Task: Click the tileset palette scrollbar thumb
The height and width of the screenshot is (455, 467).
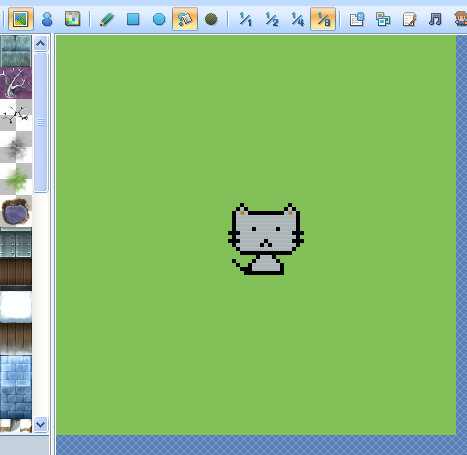Action: [x=41, y=122]
